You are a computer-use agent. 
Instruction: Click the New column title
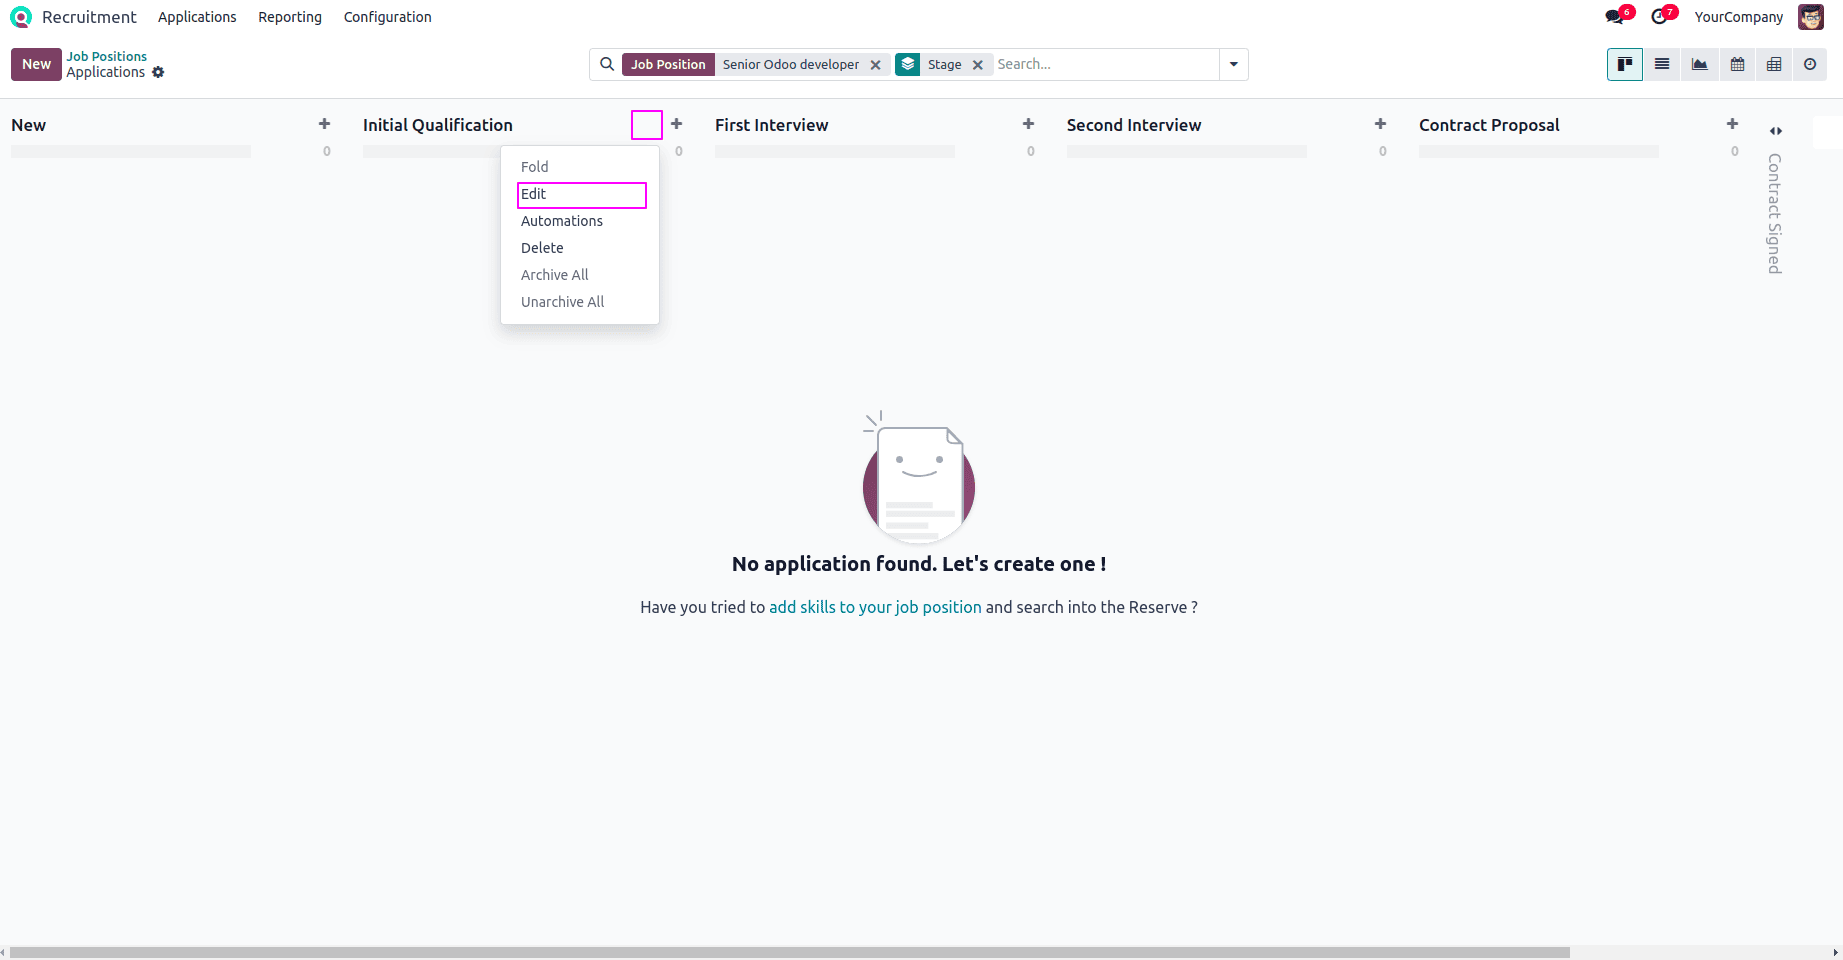tap(29, 125)
